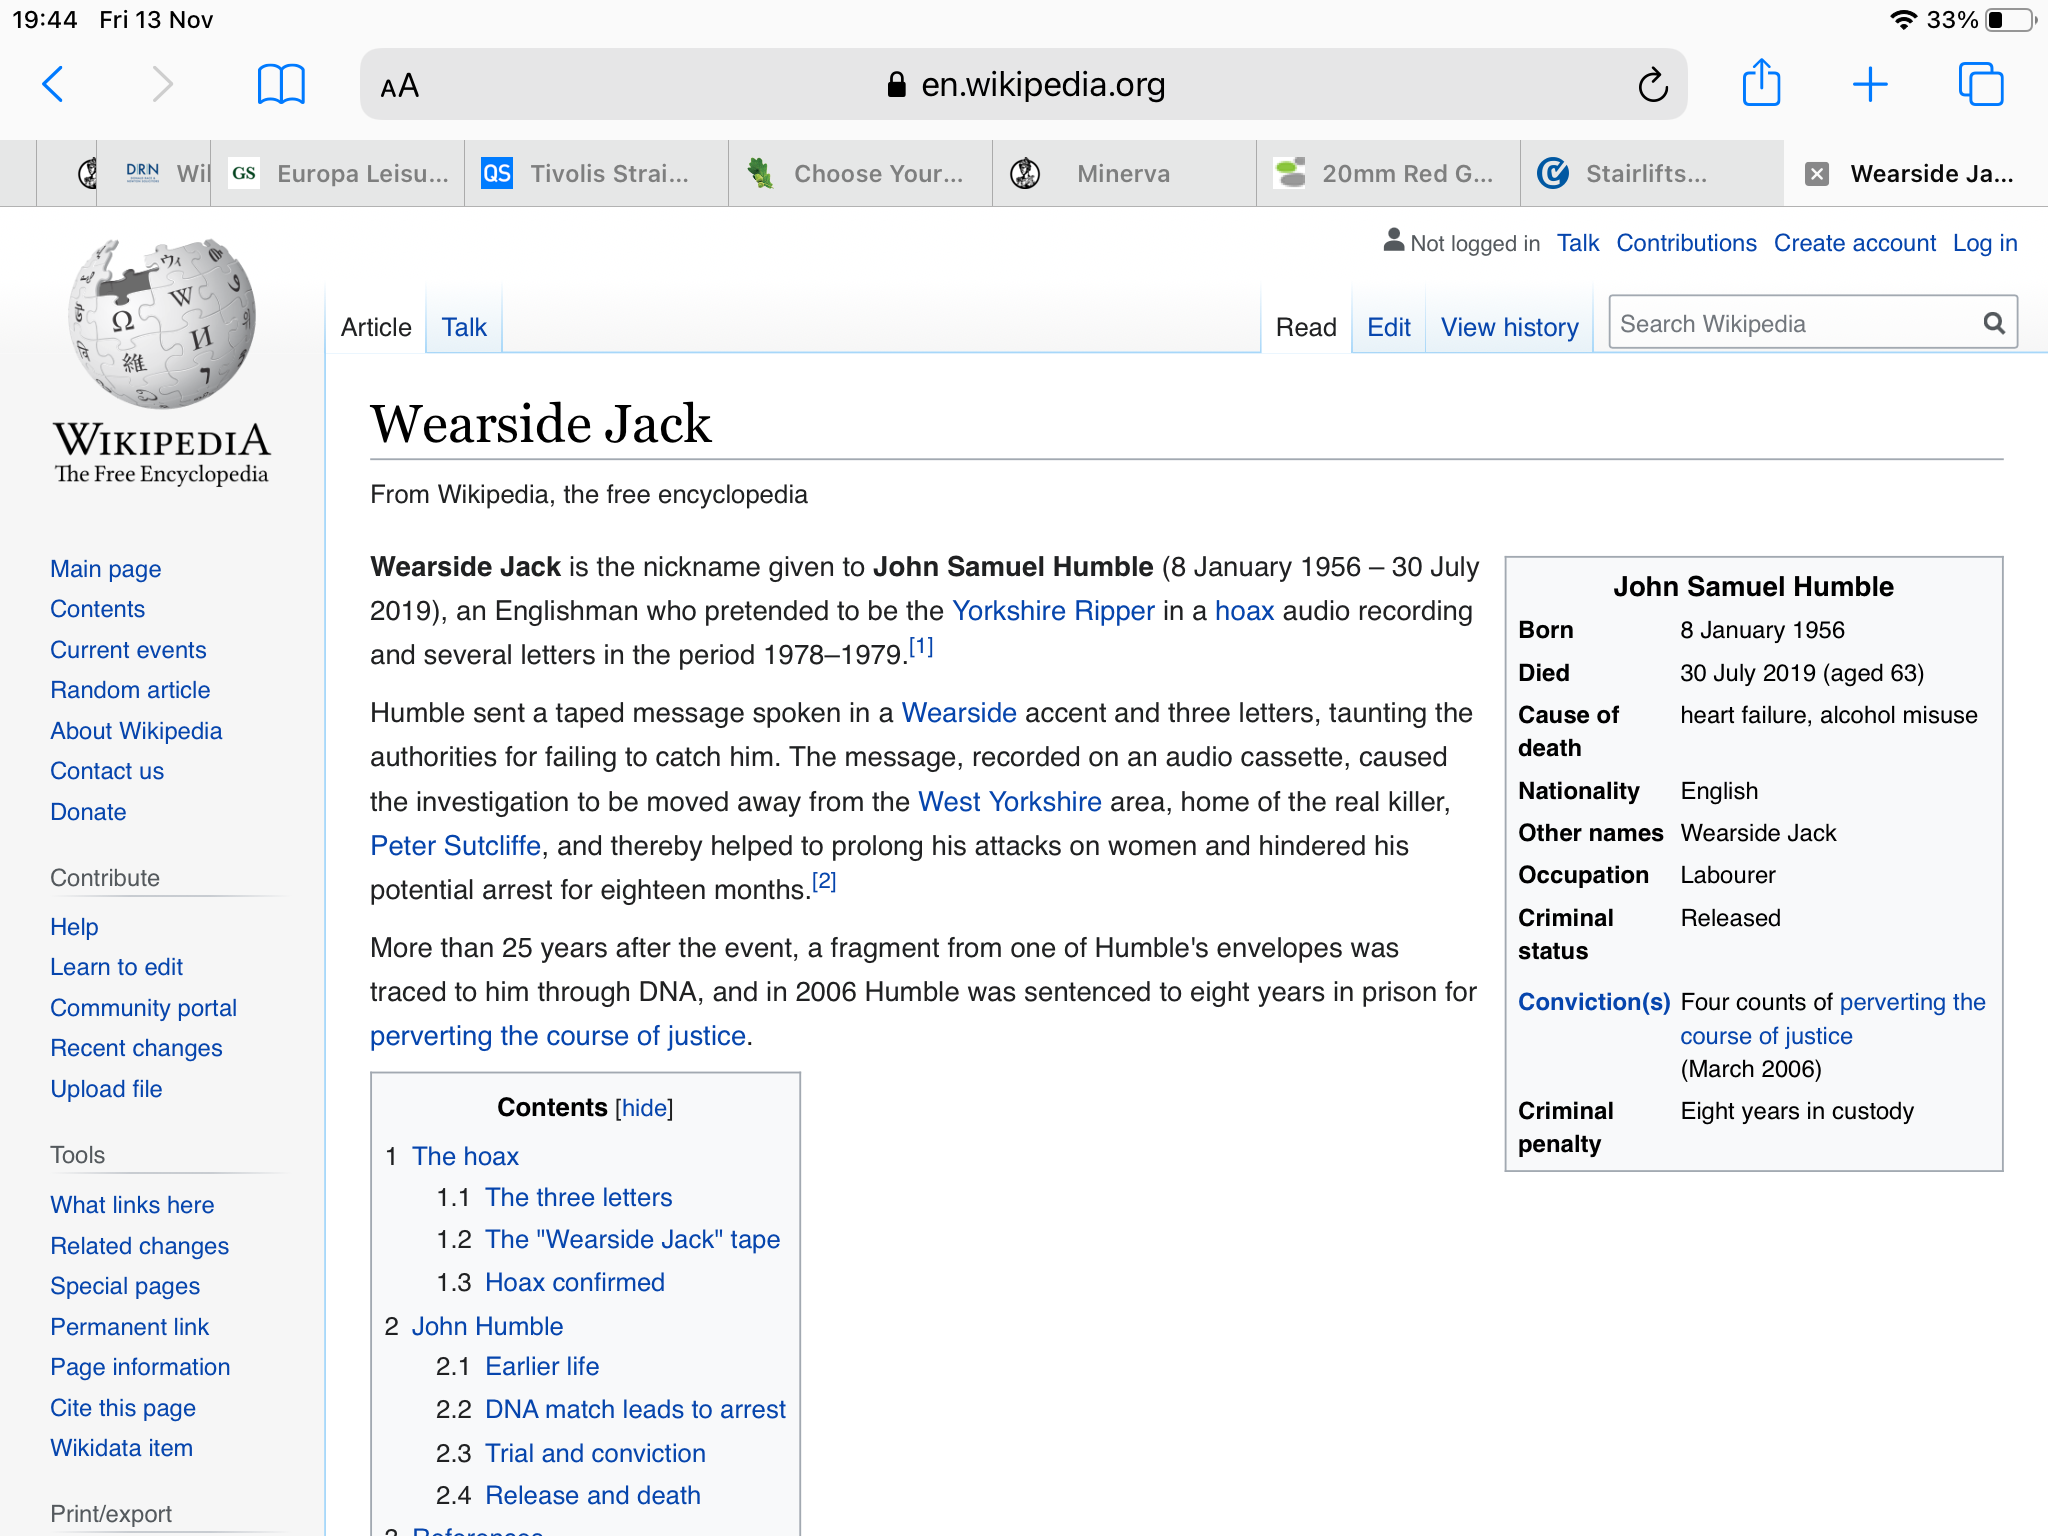This screenshot has width=2048, height=1536.
Task: Tap the en.wikipedia.org address bar
Action: (x=1024, y=85)
